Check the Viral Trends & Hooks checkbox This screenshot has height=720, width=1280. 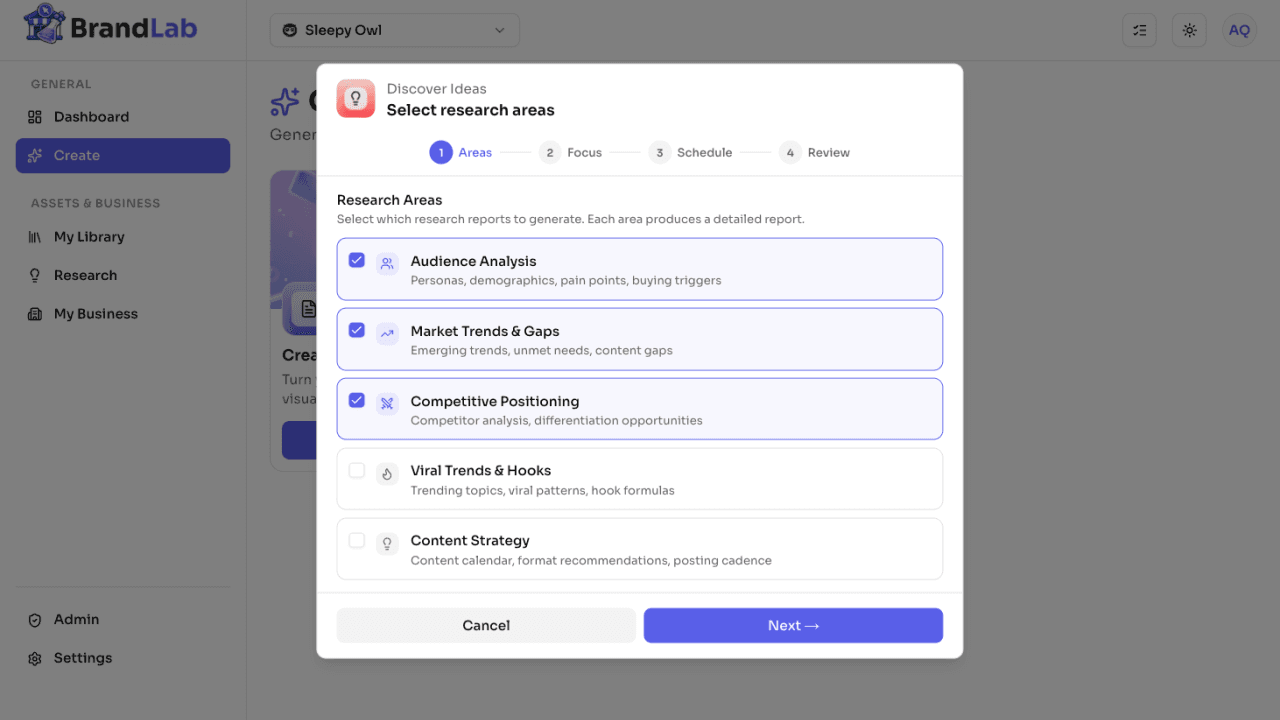pyautogui.click(x=356, y=470)
